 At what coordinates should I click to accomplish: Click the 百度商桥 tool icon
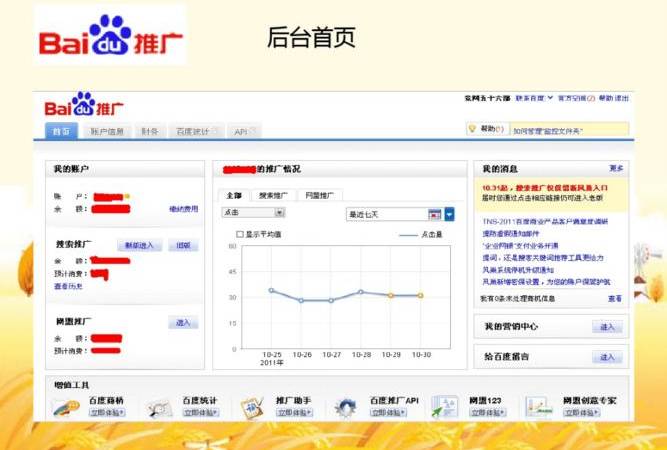67,407
